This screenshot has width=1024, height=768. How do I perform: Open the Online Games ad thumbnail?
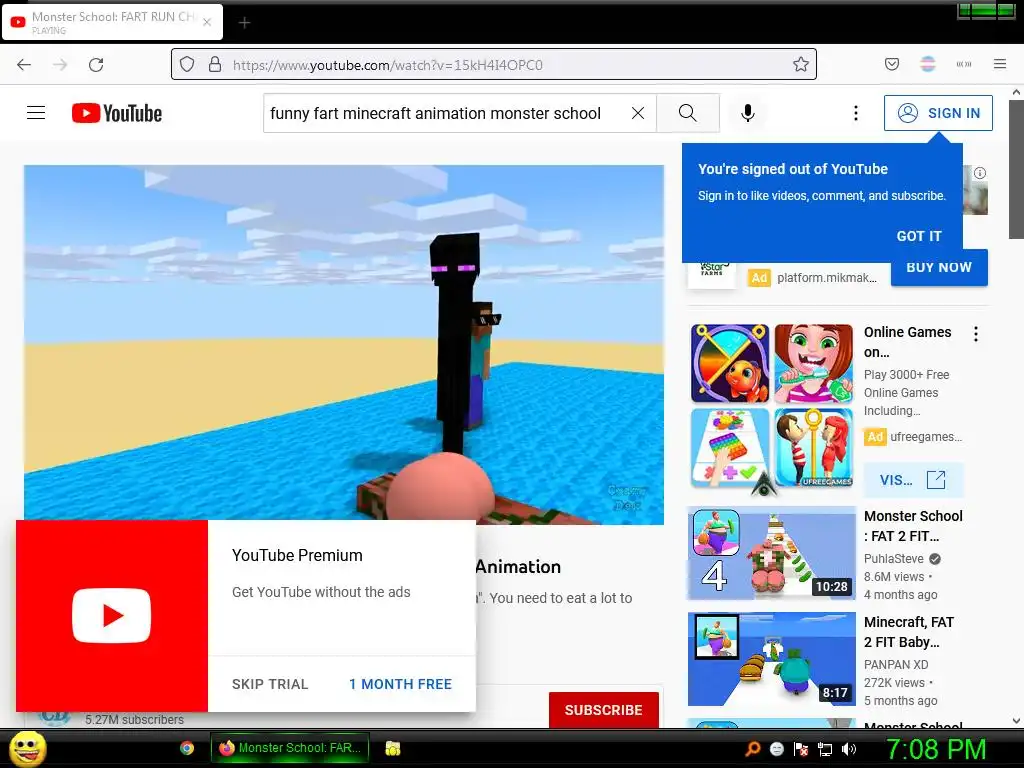tap(772, 406)
